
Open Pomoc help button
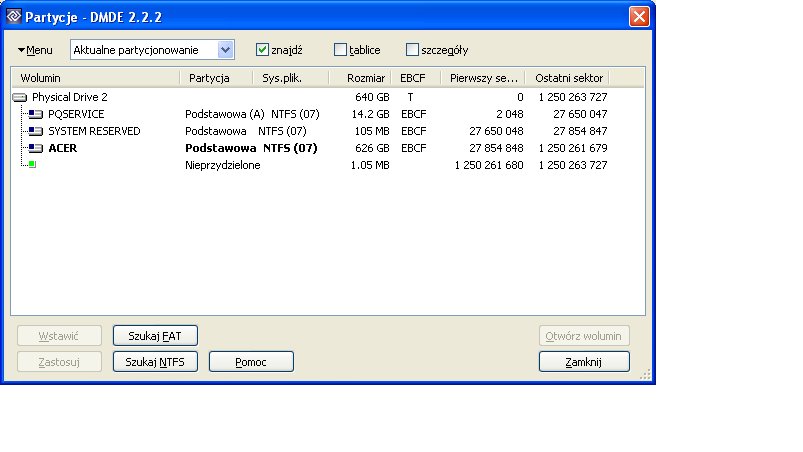pos(251,362)
